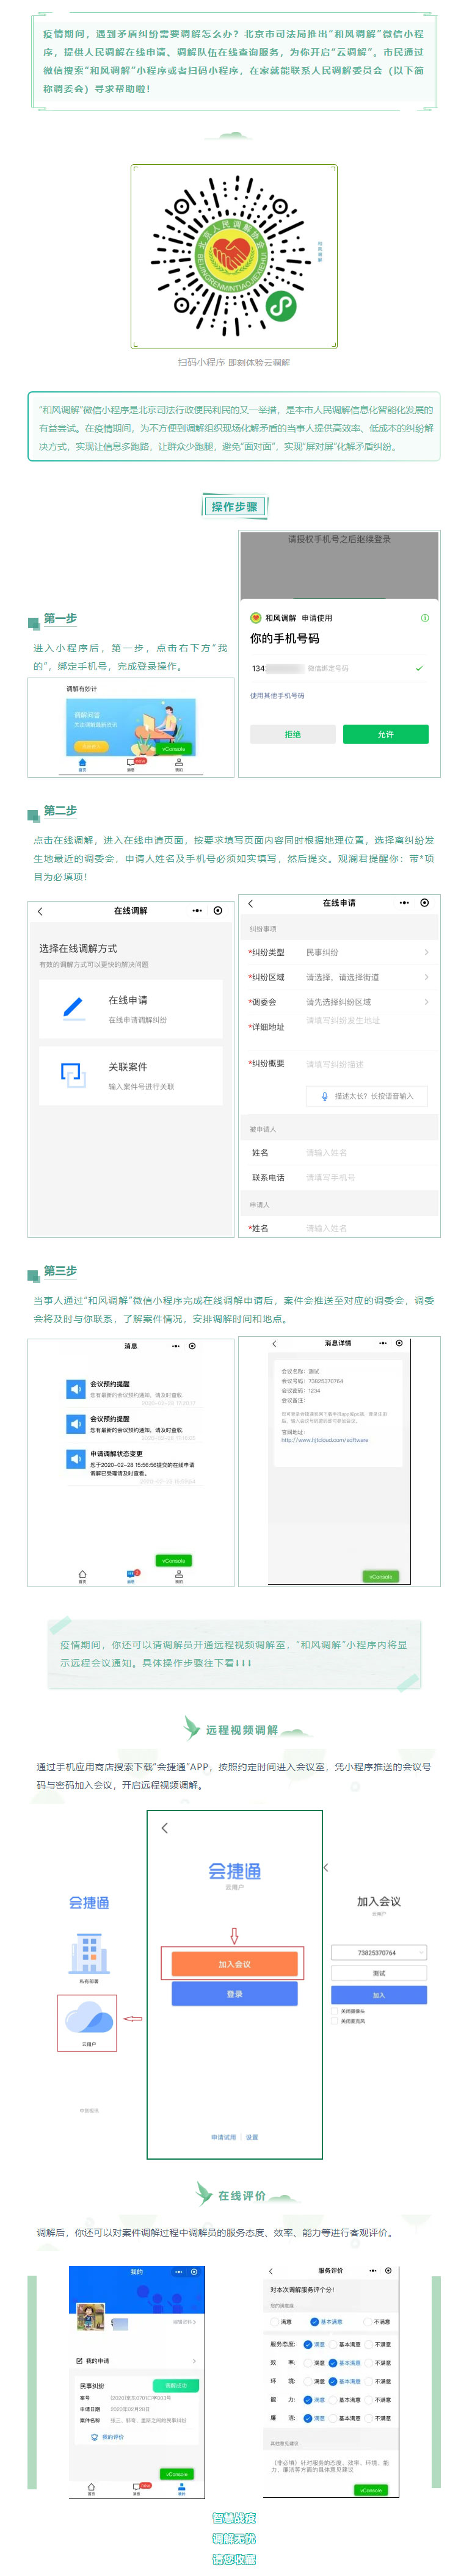Click the blue 登录 button

point(234,1994)
